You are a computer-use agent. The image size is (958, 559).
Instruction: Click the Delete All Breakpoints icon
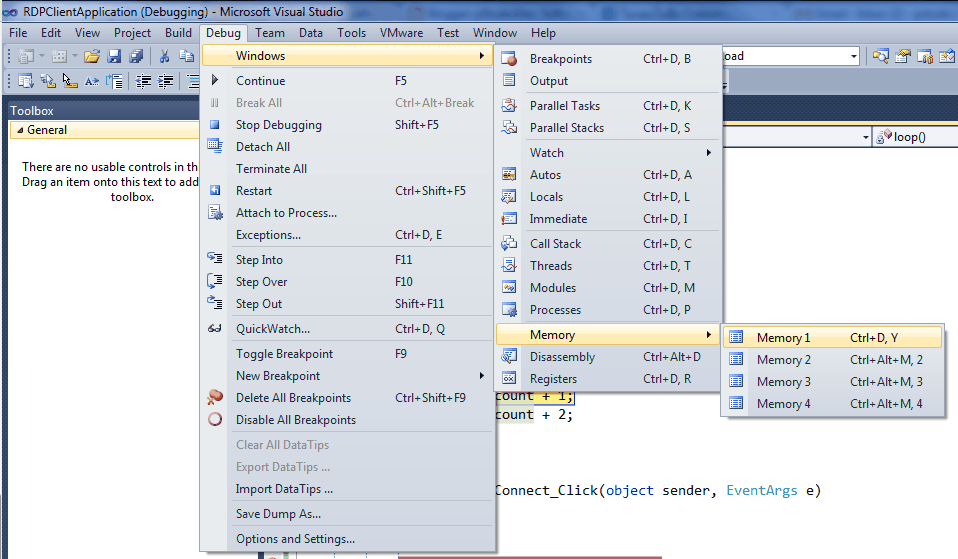(x=215, y=397)
